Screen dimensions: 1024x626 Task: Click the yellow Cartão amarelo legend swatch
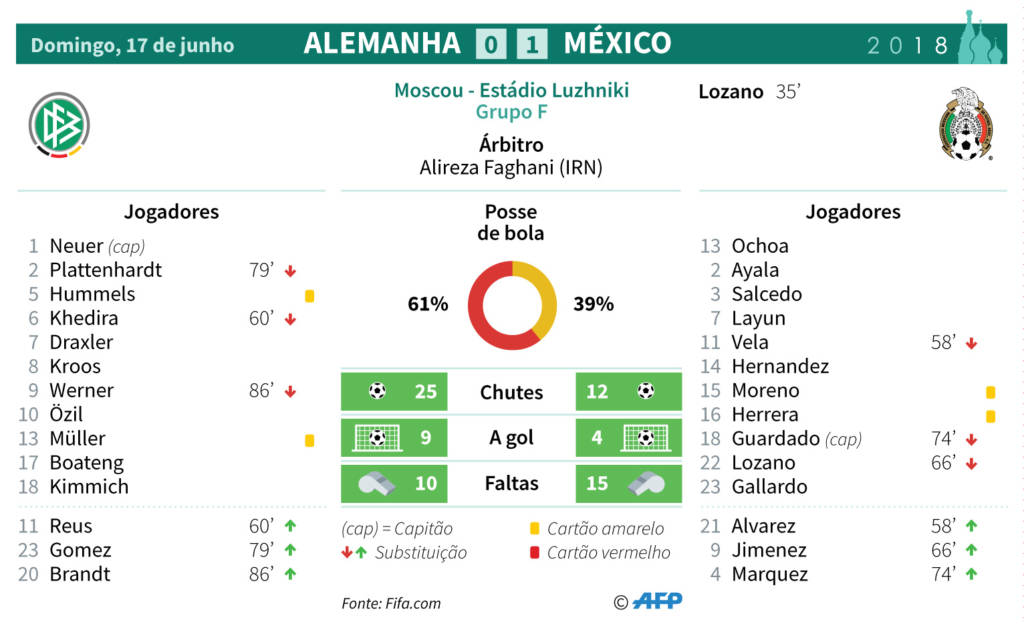click(x=535, y=529)
